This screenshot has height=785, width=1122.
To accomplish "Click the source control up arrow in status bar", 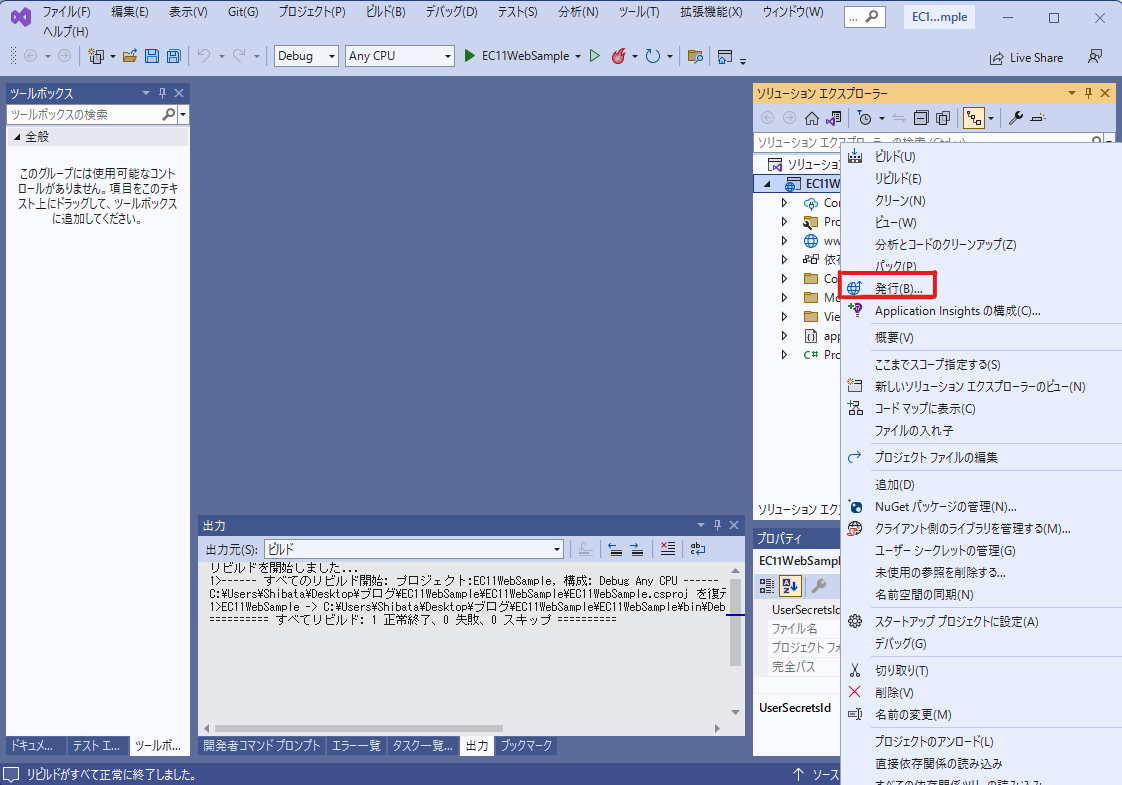I will coord(799,774).
